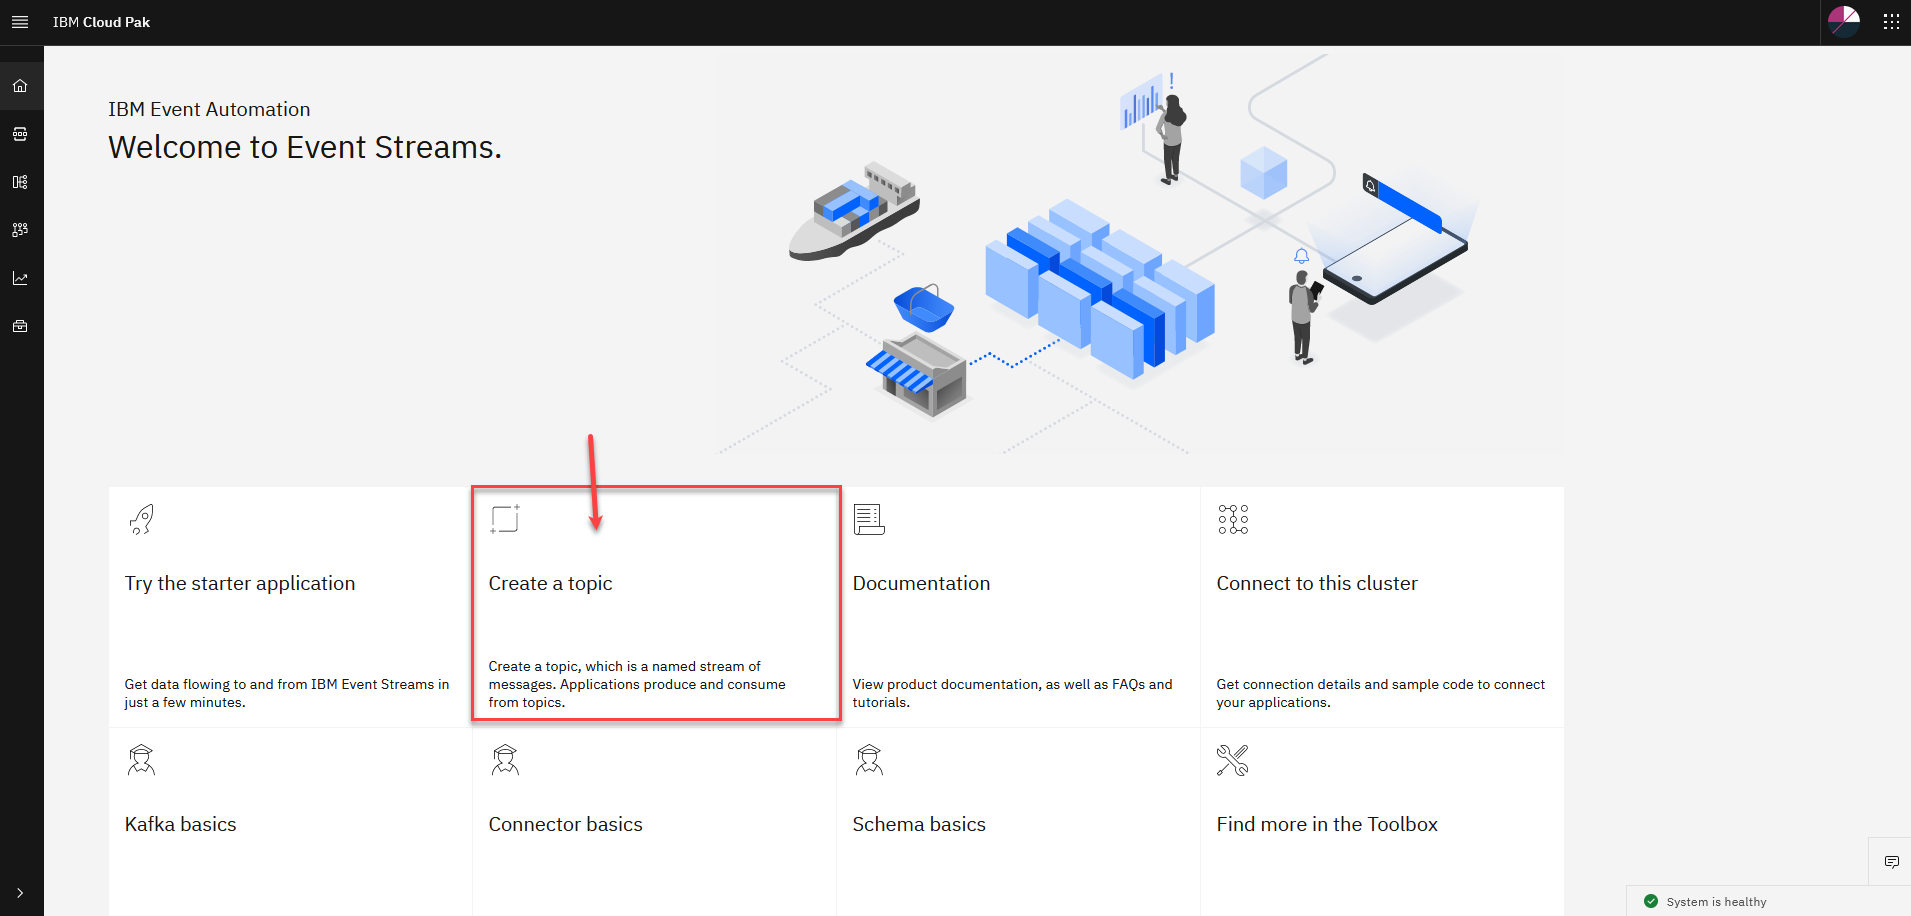Image resolution: width=1911 pixels, height=916 pixels.
Task: Open Schema registry sidebar icon
Action: point(20,182)
